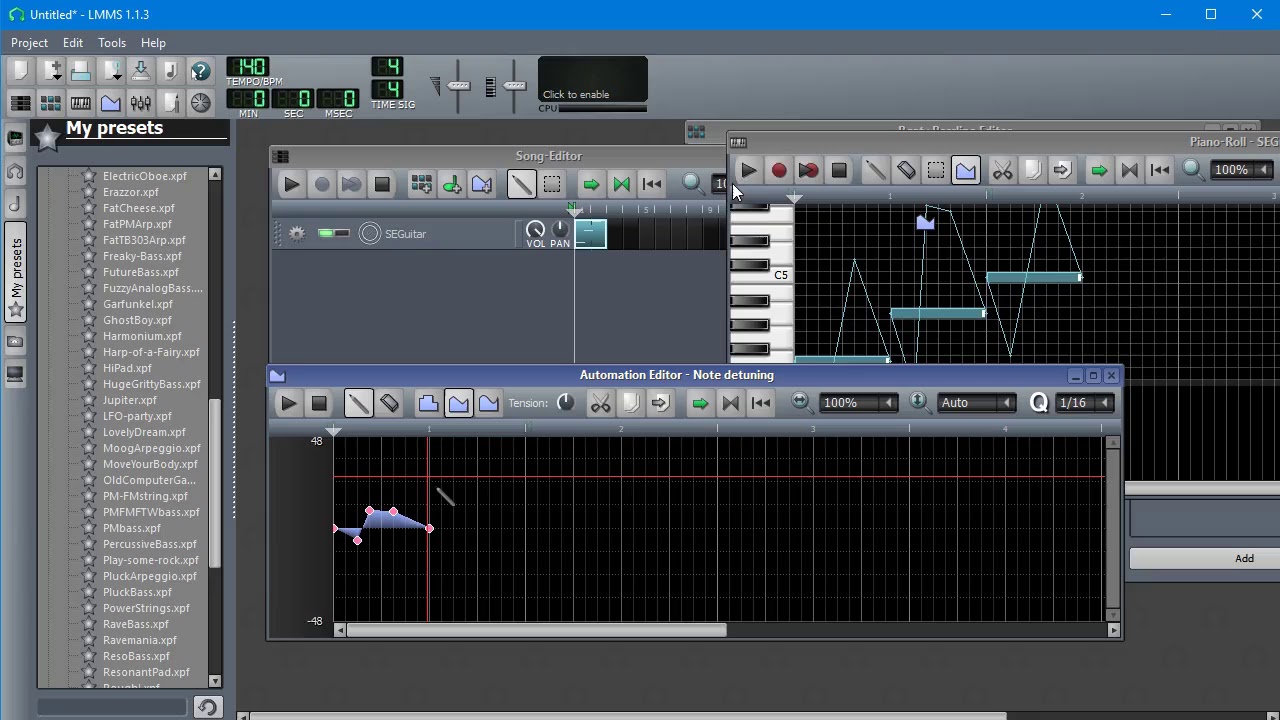Viewport: 1280px width, 720px height.
Task: Play pattern in Piano-Roll window
Action: [748, 170]
